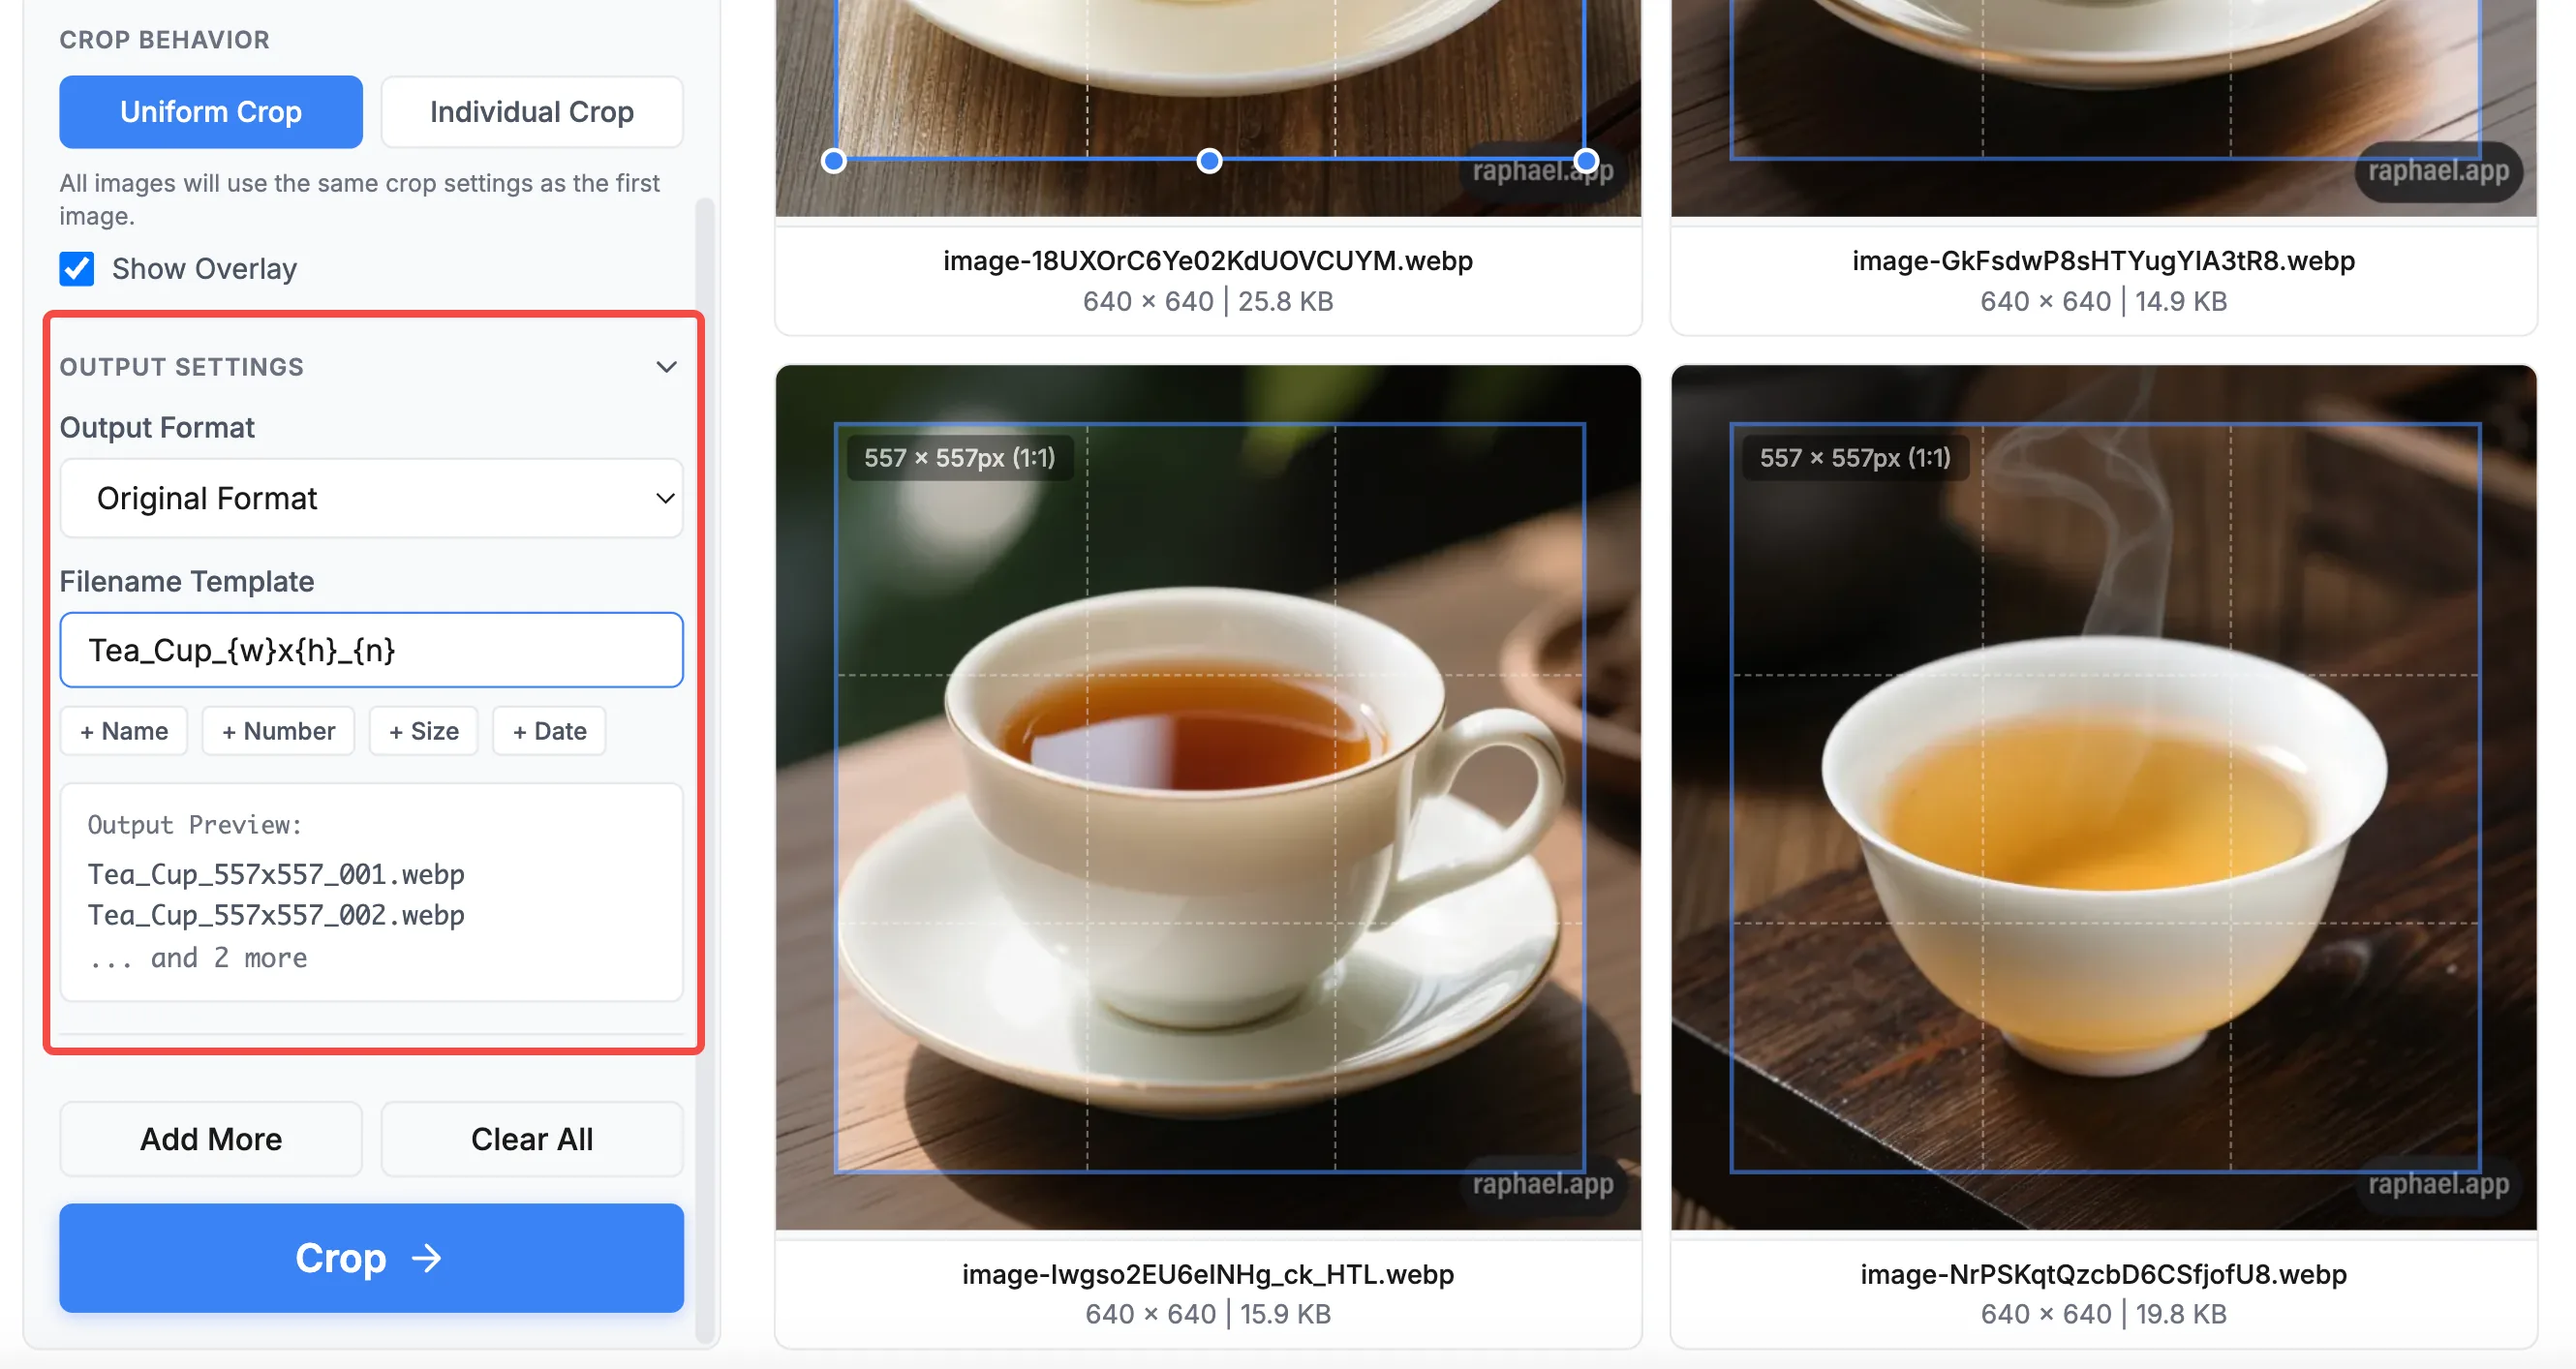Grab the bottom-left crop handle dot
The height and width of the screenshot is (1369, 2576).
click(x=834, y=160)
